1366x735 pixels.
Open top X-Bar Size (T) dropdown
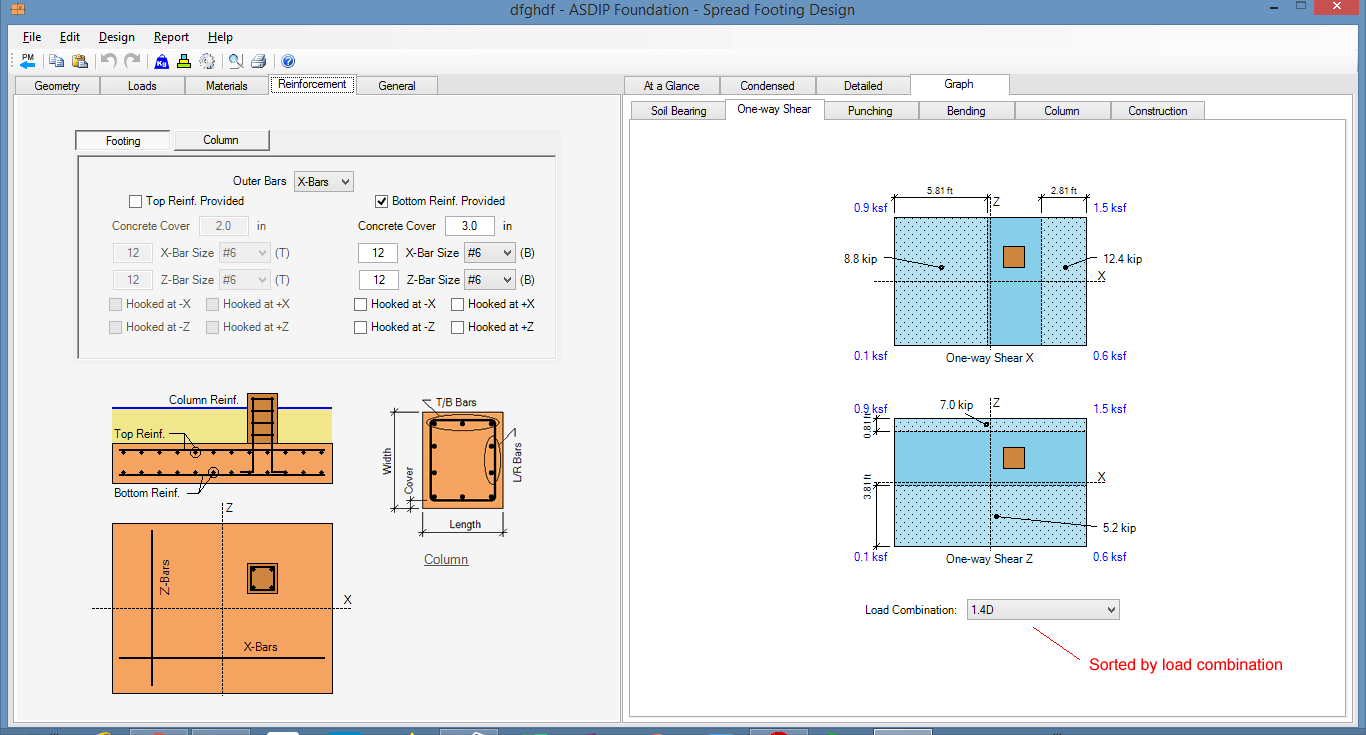click(244, 253)
